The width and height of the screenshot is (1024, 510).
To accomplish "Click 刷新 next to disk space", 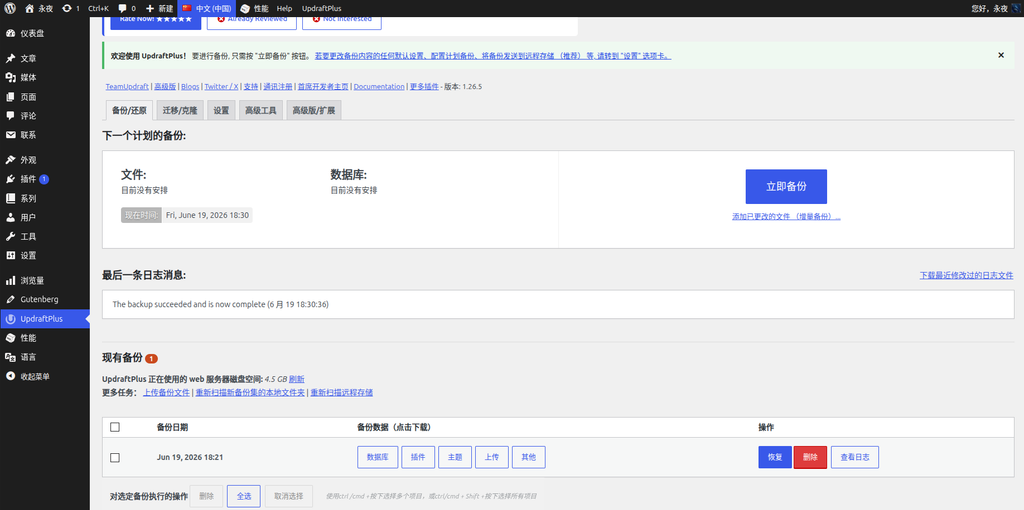I will [296, 379].
